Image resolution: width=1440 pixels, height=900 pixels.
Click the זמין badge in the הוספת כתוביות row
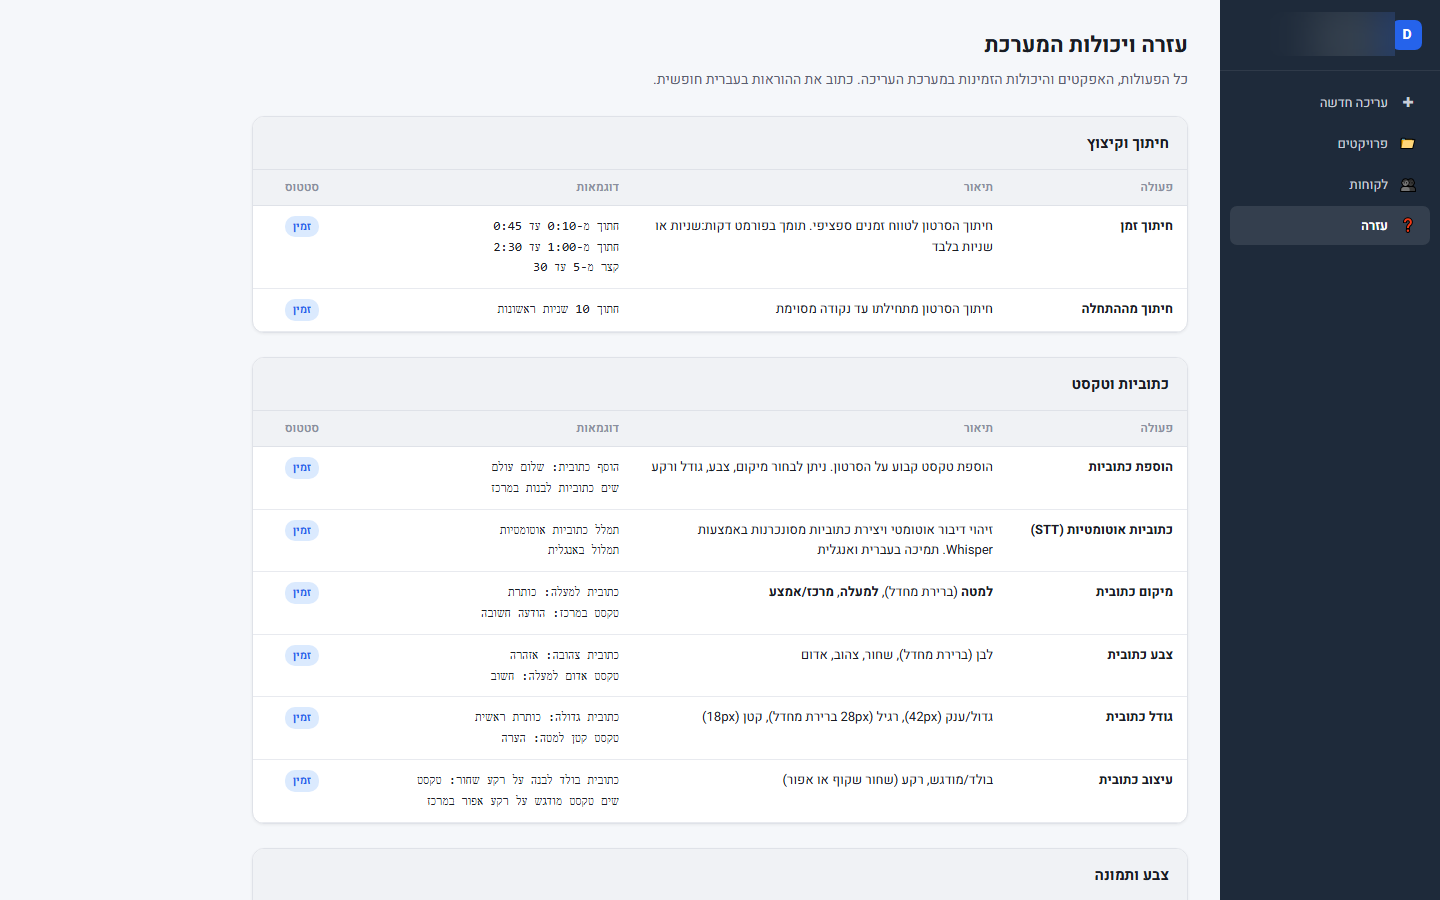click(x=302, y=467)
